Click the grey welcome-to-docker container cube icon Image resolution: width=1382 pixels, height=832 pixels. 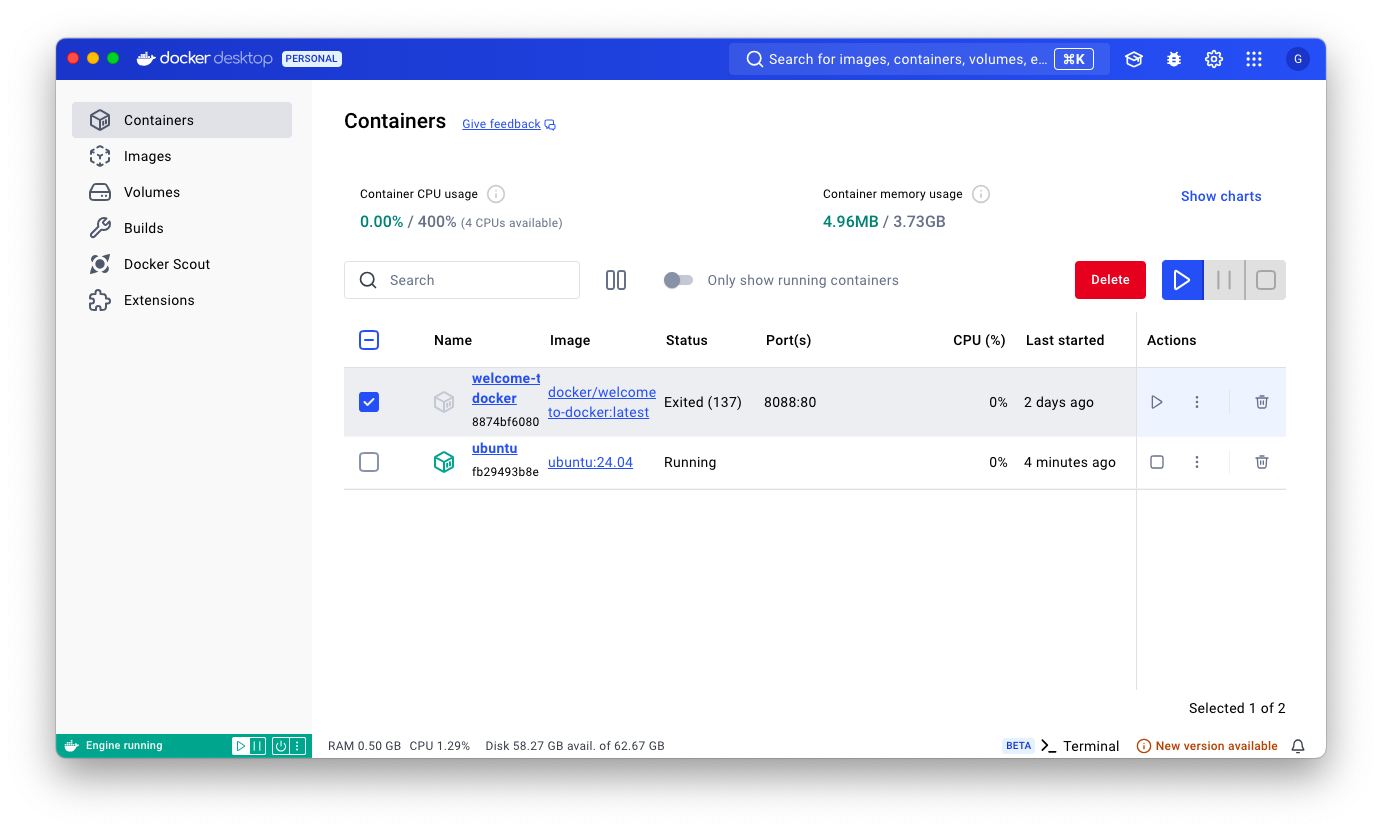pyautogui.click(x=444, y=402)
